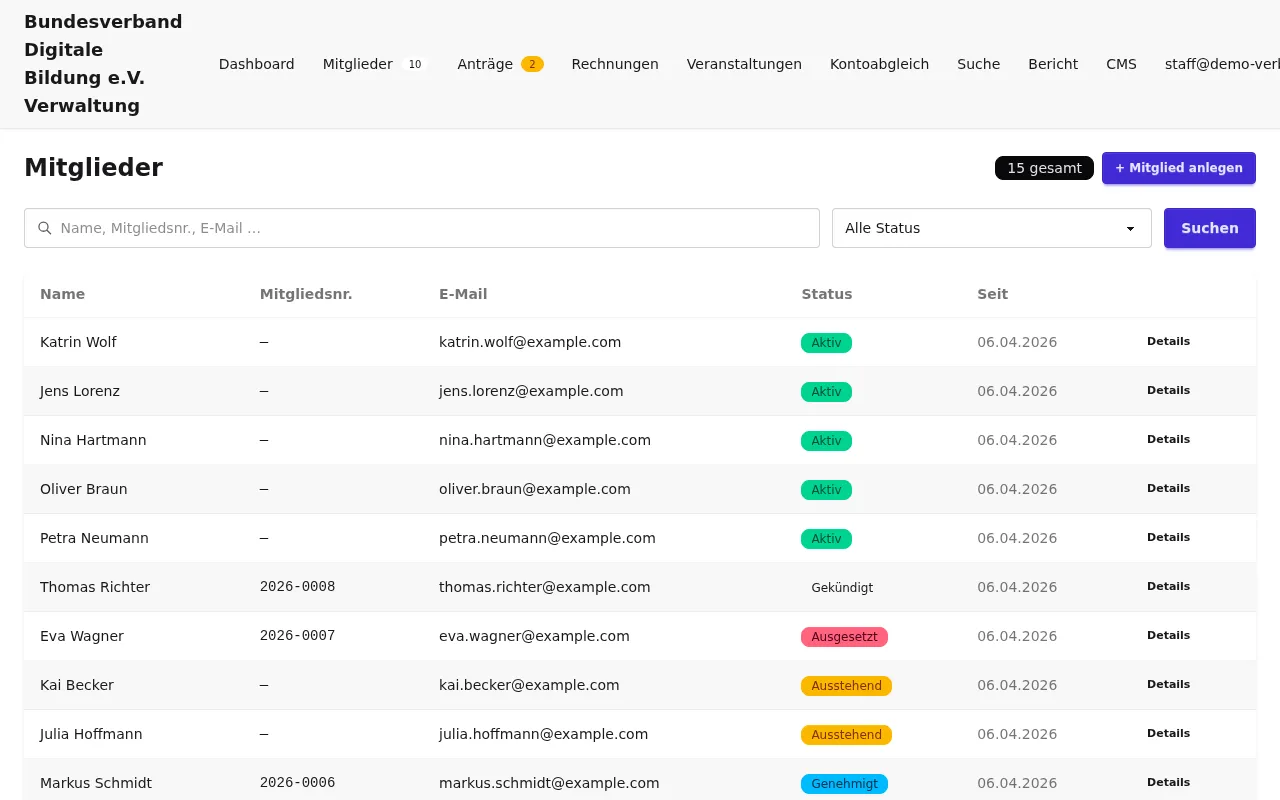Click member number 2026-0007
The width and height of the screenshot is (1280, 800).
(298, 636)
